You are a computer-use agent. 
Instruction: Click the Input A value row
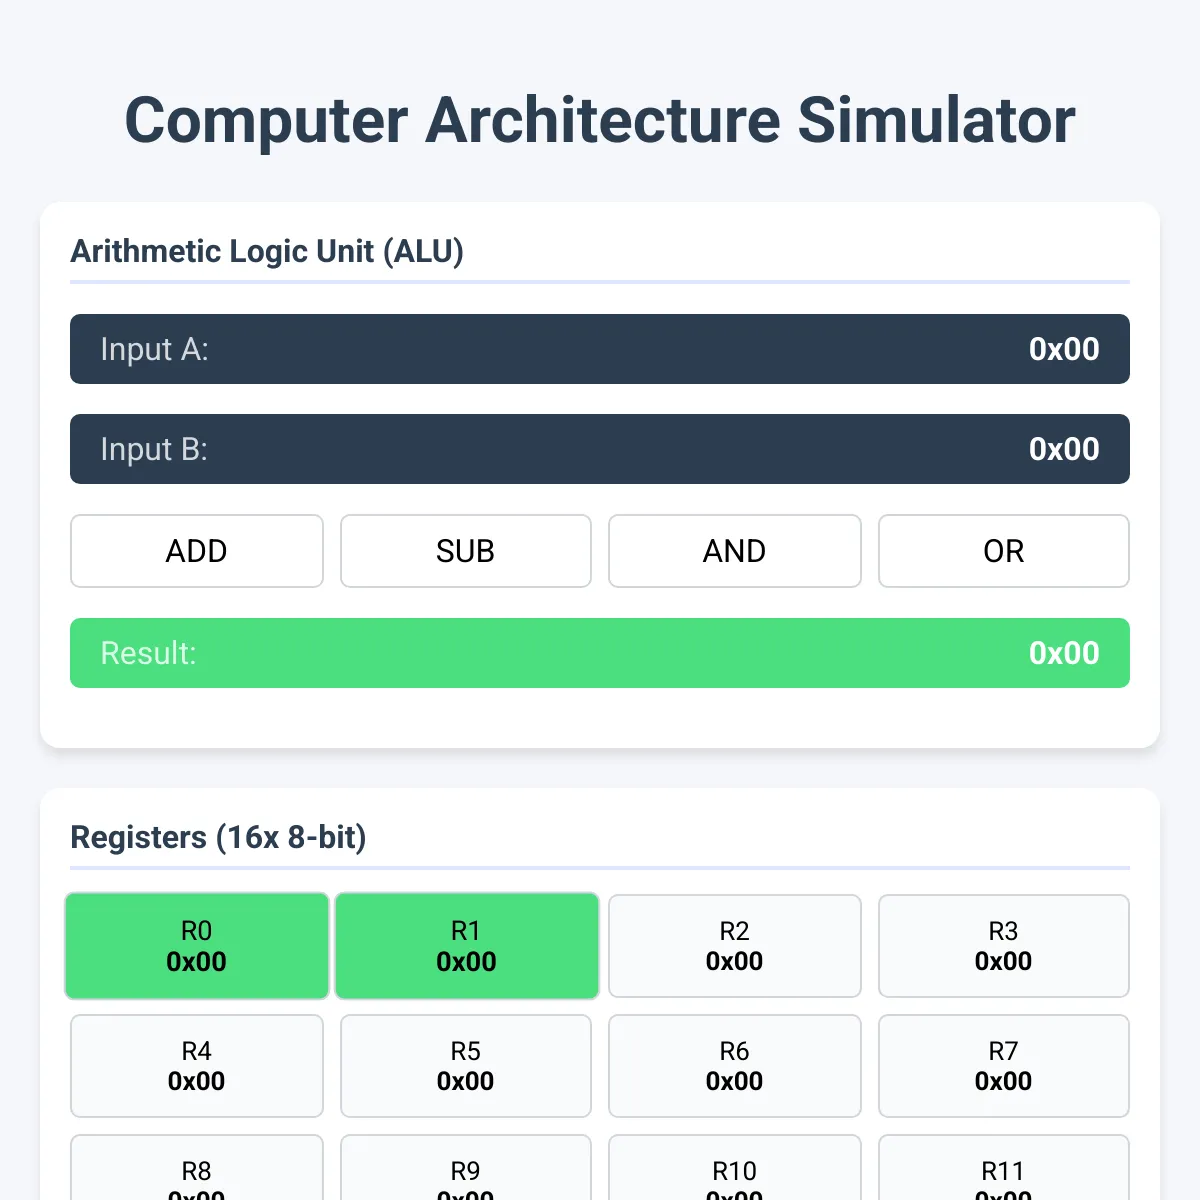(x=600, y=349)
